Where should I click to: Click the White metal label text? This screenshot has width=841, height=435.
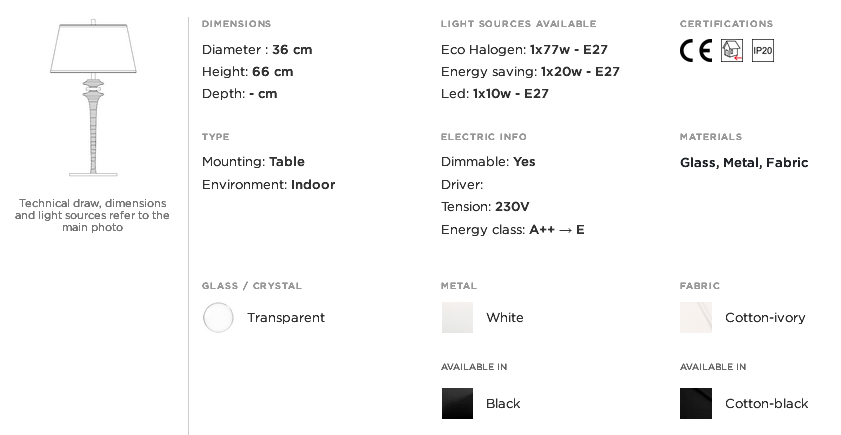pos(505,318)
